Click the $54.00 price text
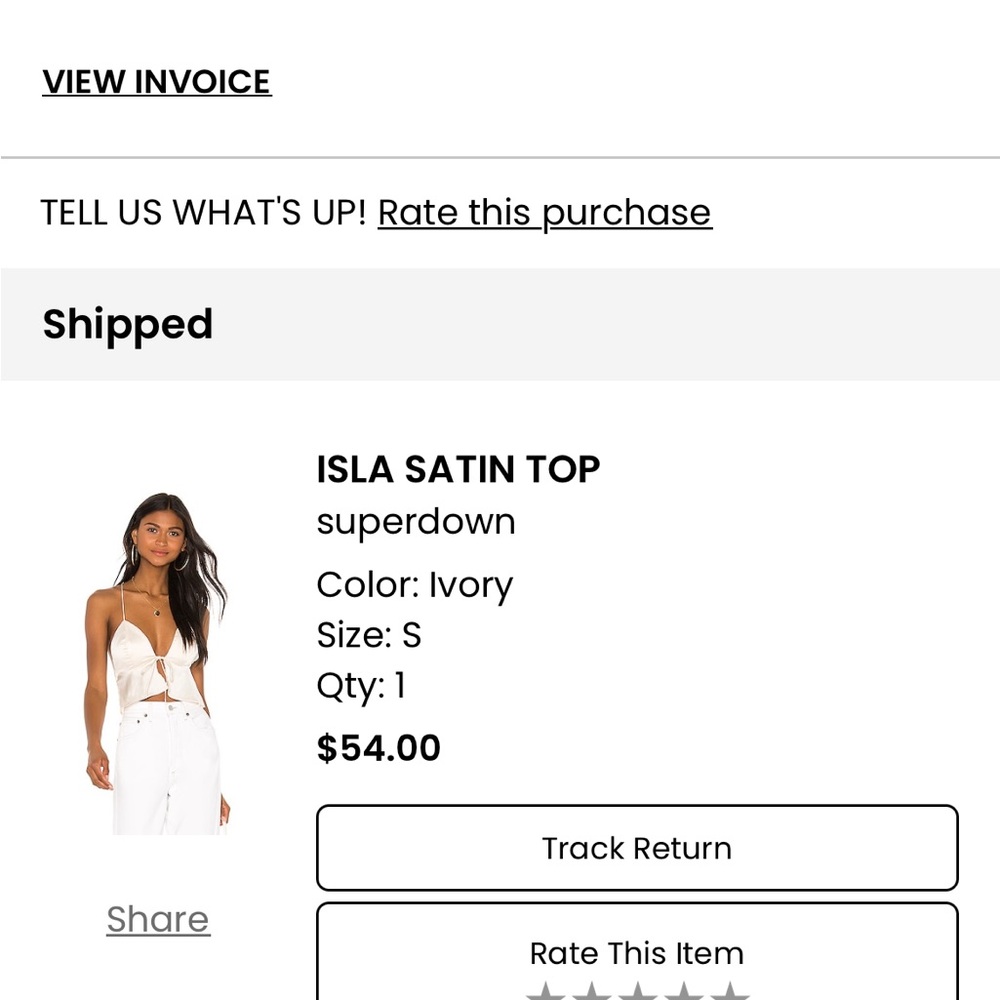 378,747
